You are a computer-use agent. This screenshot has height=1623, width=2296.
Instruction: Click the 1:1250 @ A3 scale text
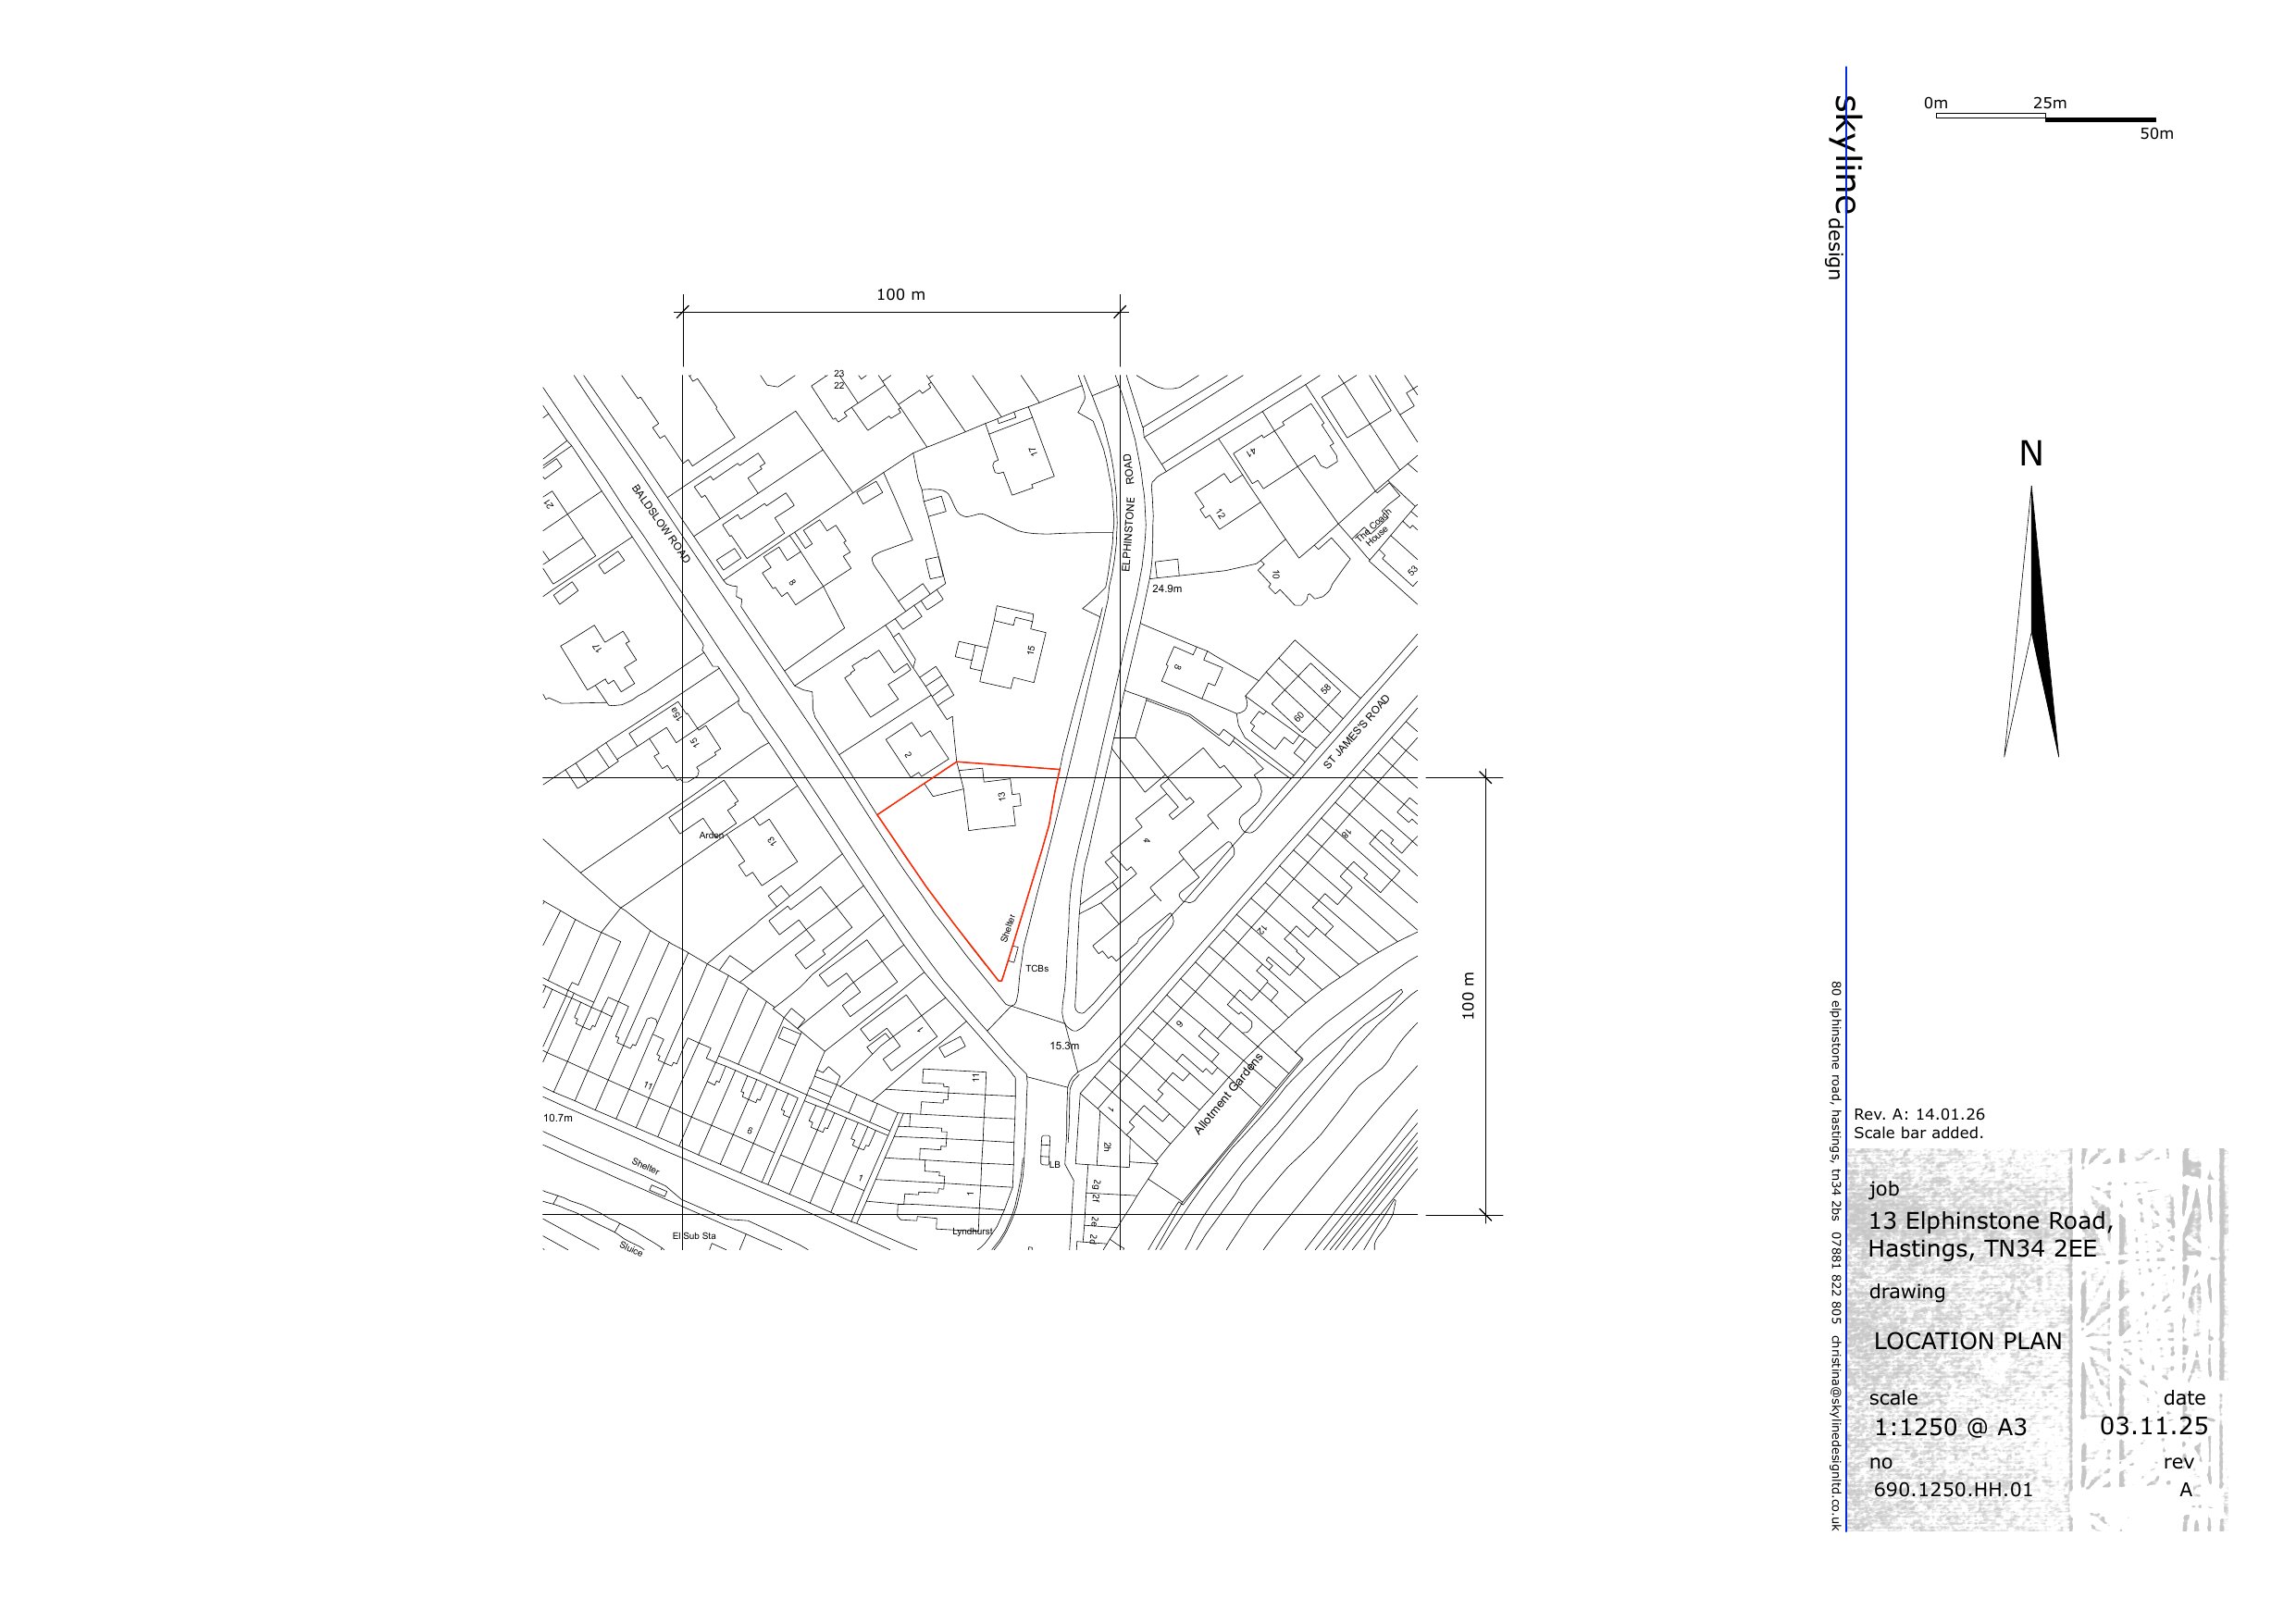pyautogui.click(x=1950, y=1427)
